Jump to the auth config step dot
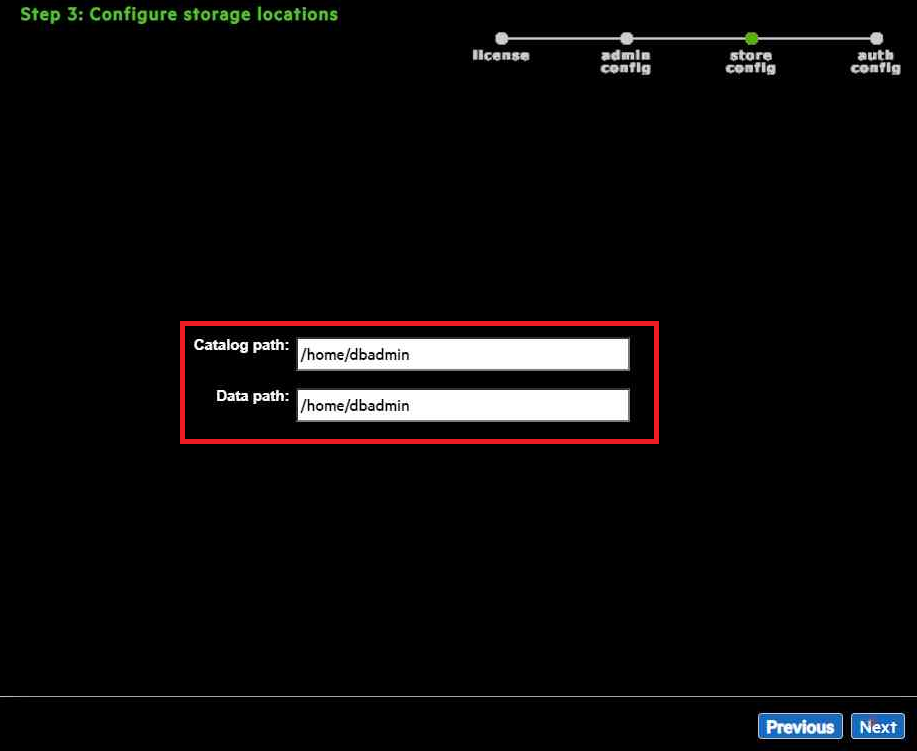 tap(876, 39)
